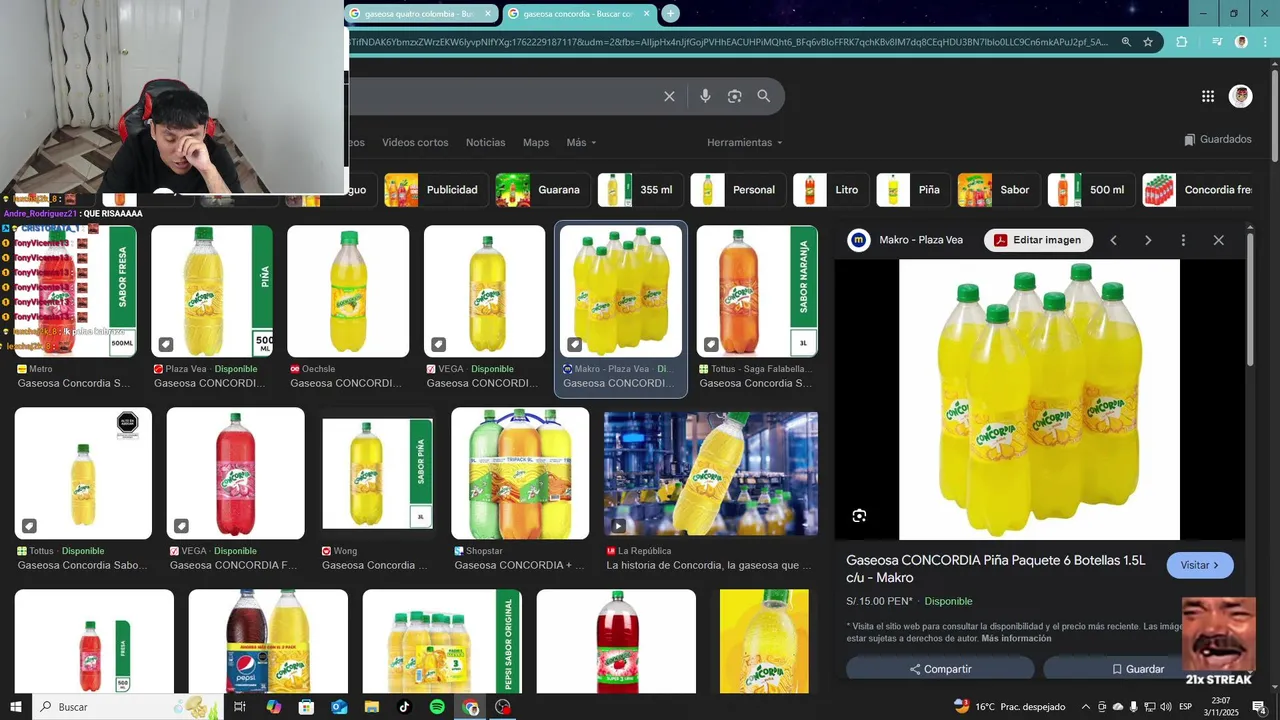This screenshot has height=720, width=1280.
Task: Close the gaseosa concordia tab
Action: (647, 14)
